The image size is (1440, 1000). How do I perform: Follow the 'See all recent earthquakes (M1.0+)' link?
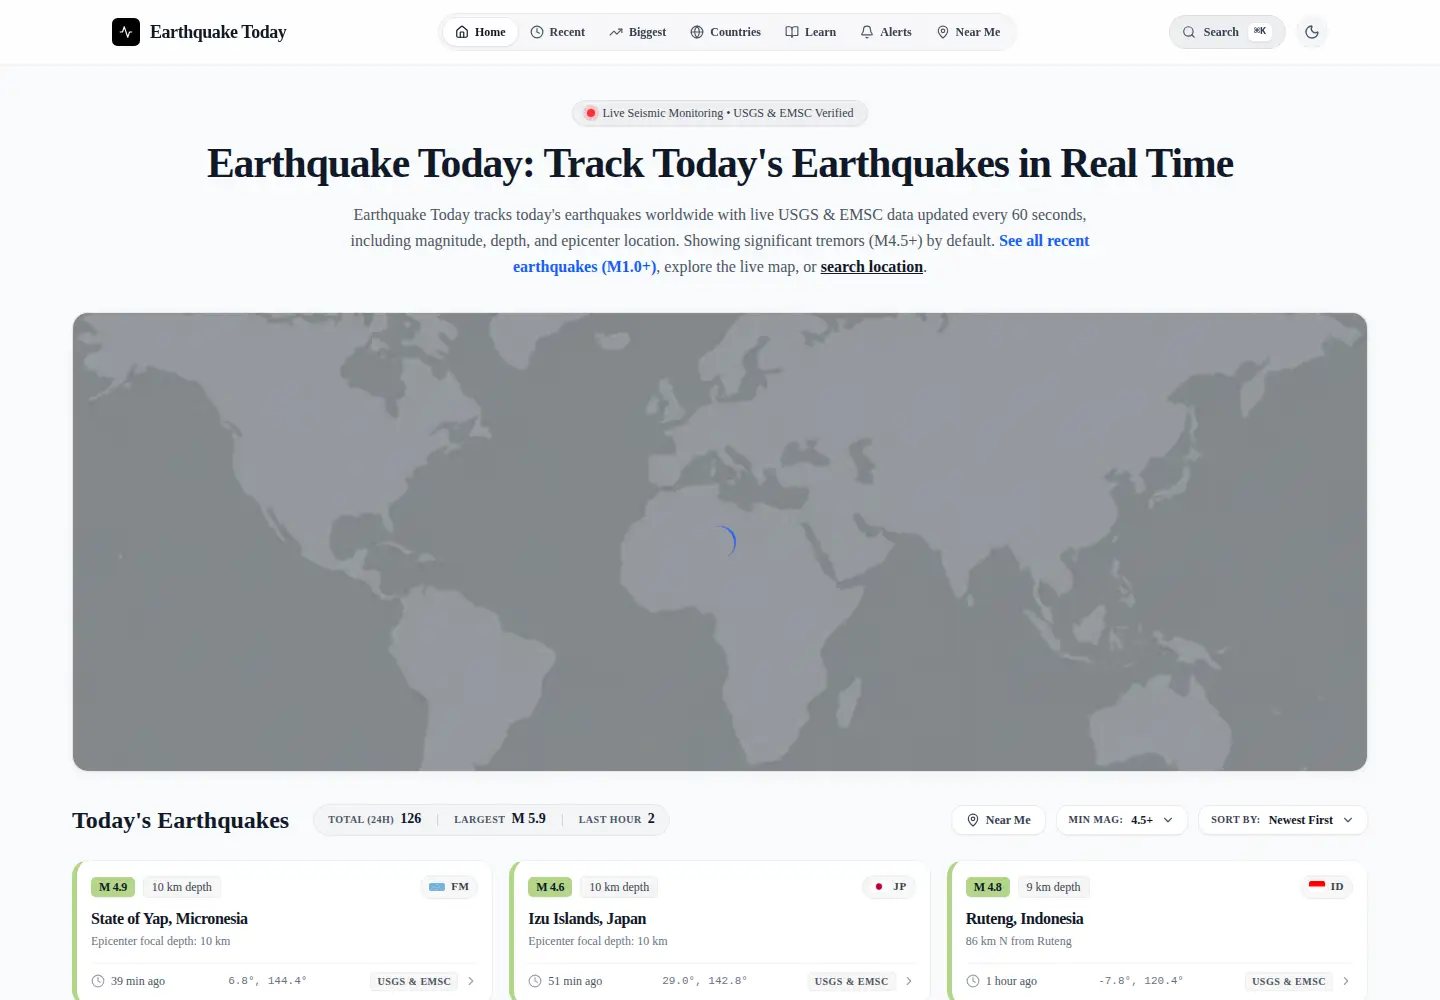801,254
